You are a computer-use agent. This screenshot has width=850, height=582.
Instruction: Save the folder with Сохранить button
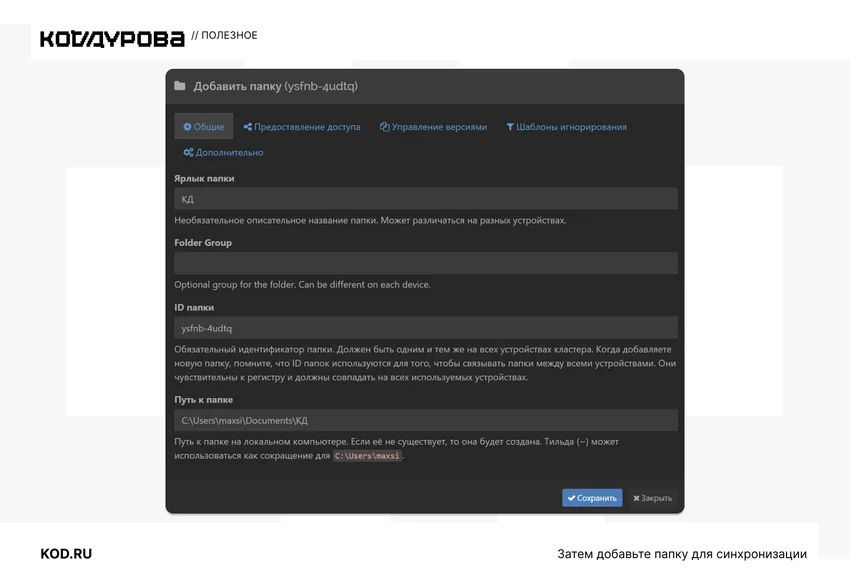tap(592, 498)
